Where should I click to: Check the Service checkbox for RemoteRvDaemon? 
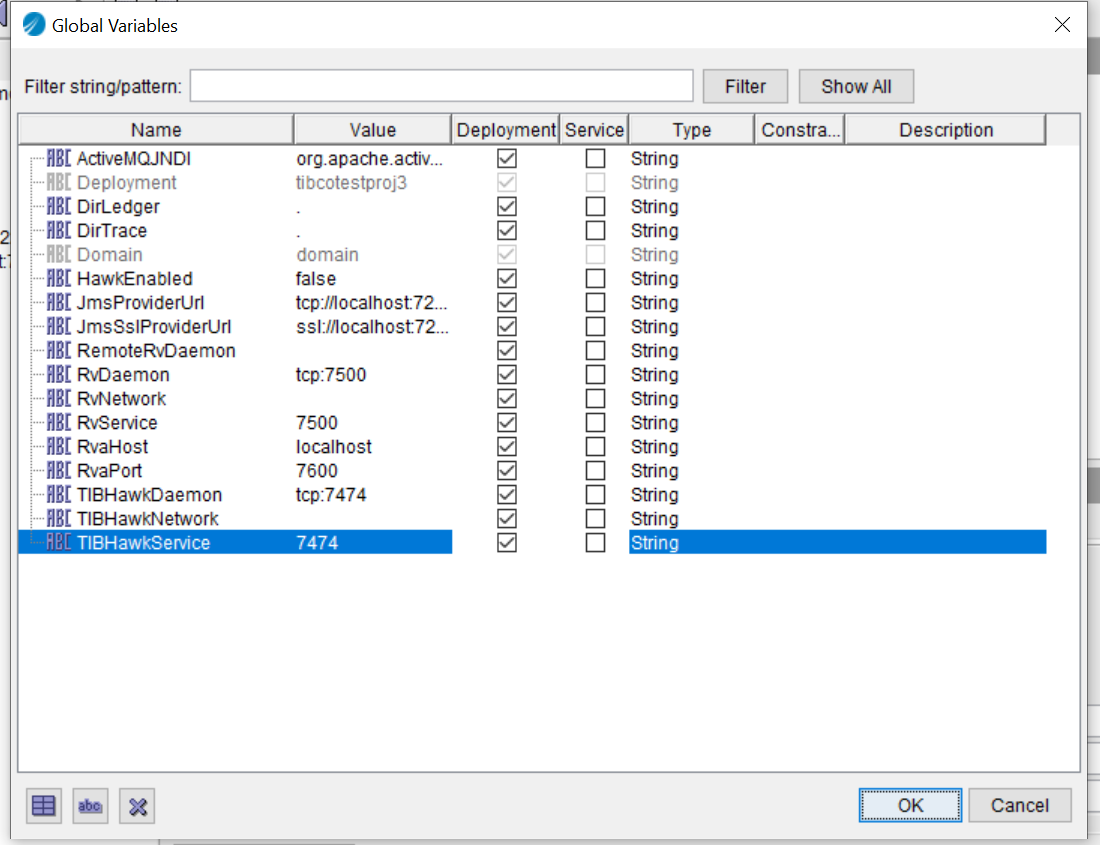[596, 351]
